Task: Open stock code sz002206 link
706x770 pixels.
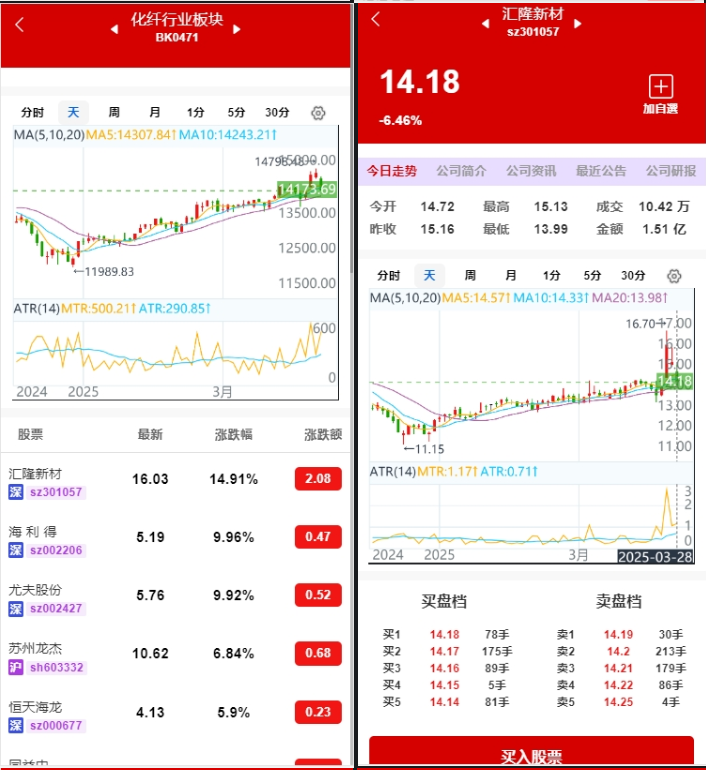Action: (56, 550)
